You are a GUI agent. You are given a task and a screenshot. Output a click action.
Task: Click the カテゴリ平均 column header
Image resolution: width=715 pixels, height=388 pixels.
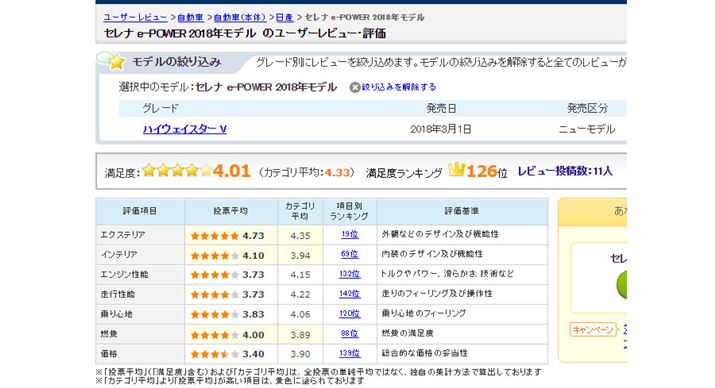coord(300,211)
